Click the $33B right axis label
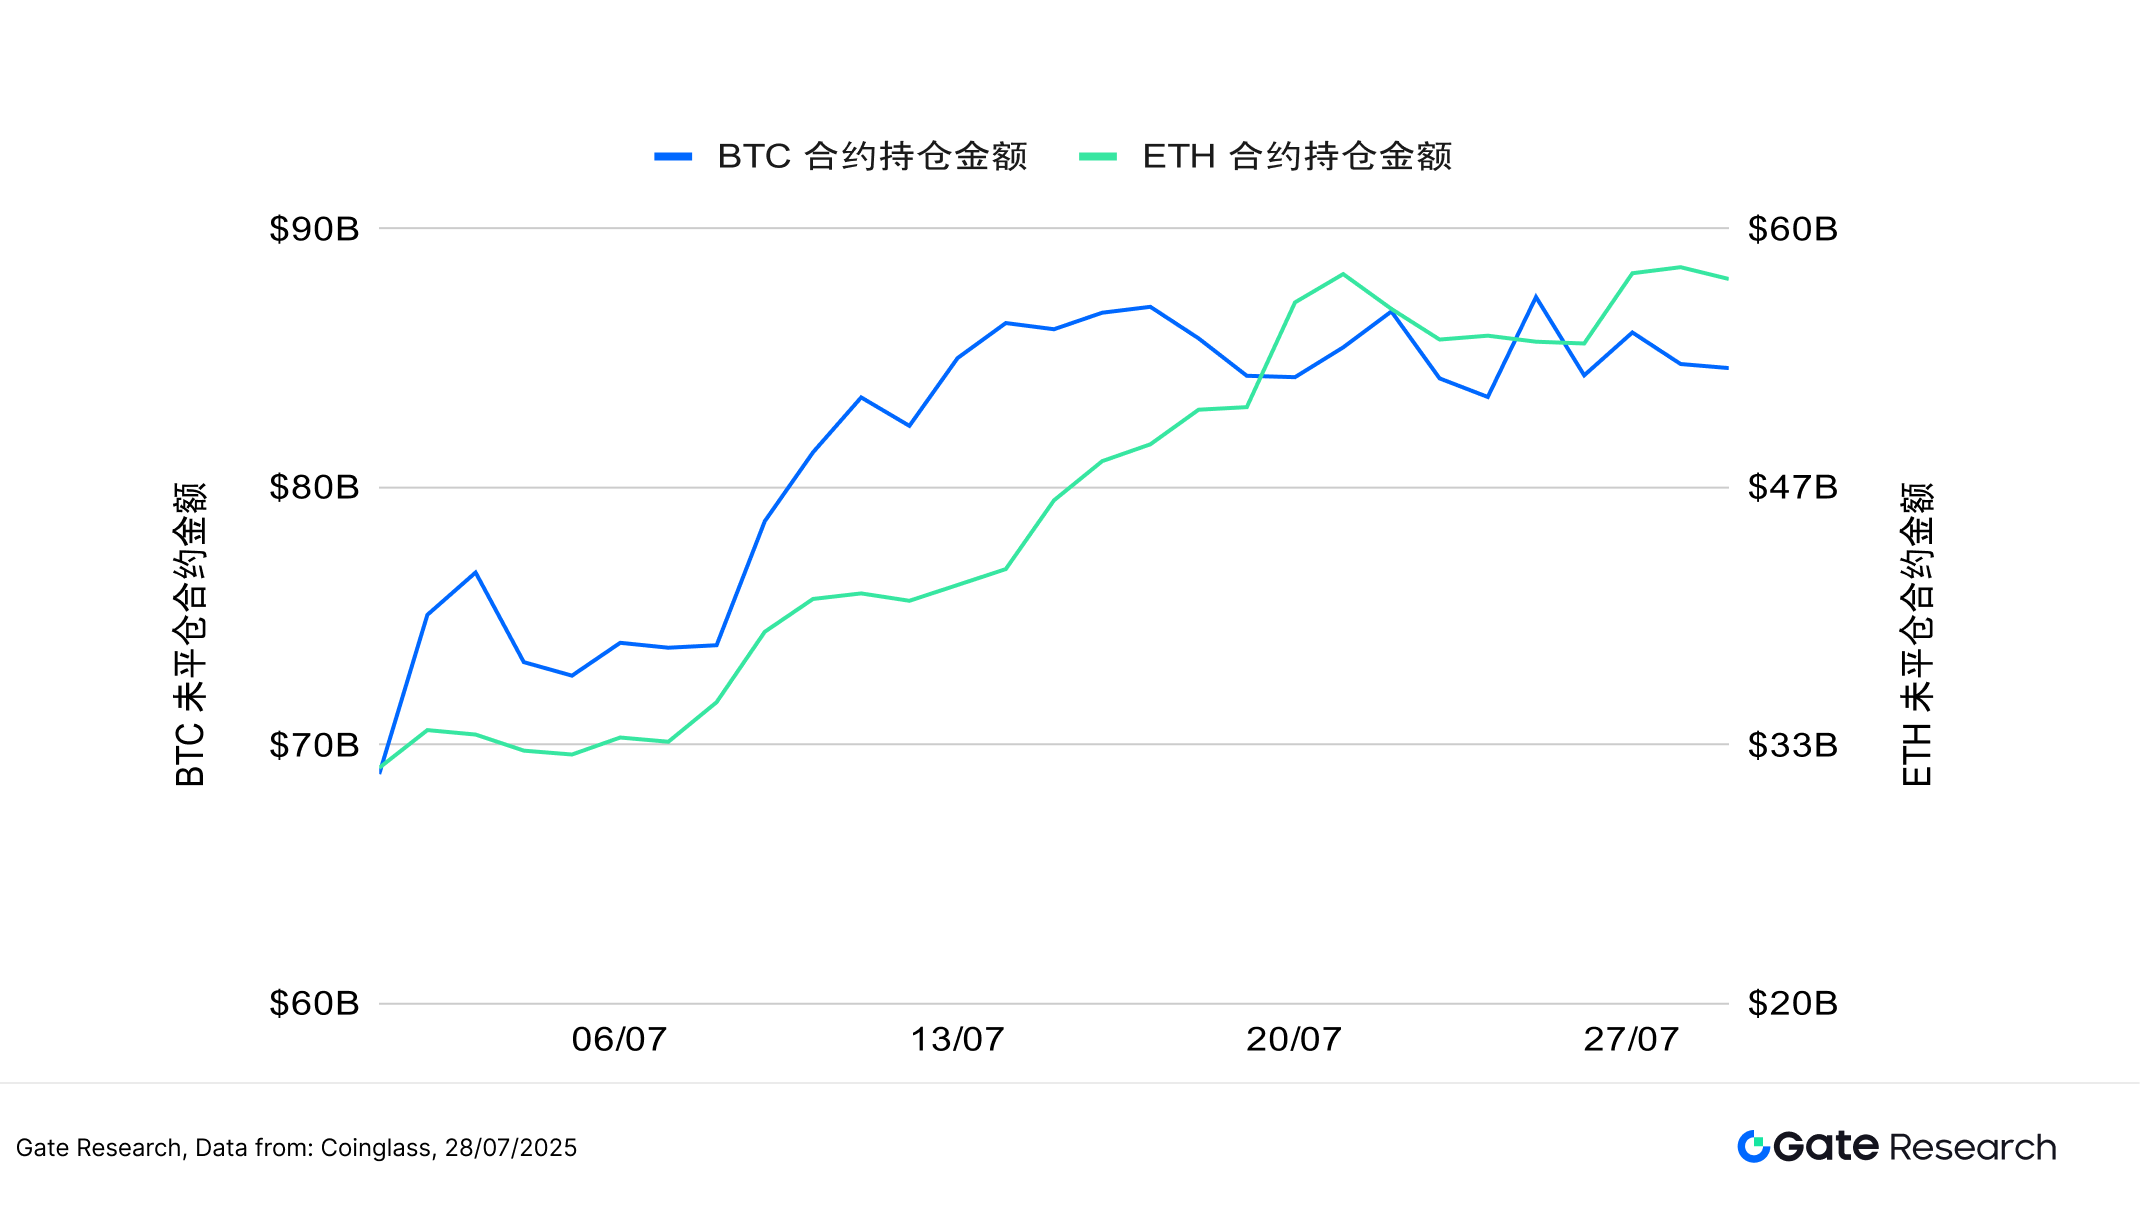 (x=1792, y=745)
